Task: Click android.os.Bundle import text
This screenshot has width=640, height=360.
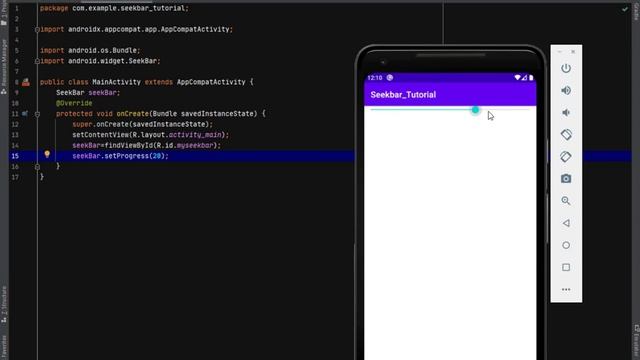Action: click(x=102, y=51)
